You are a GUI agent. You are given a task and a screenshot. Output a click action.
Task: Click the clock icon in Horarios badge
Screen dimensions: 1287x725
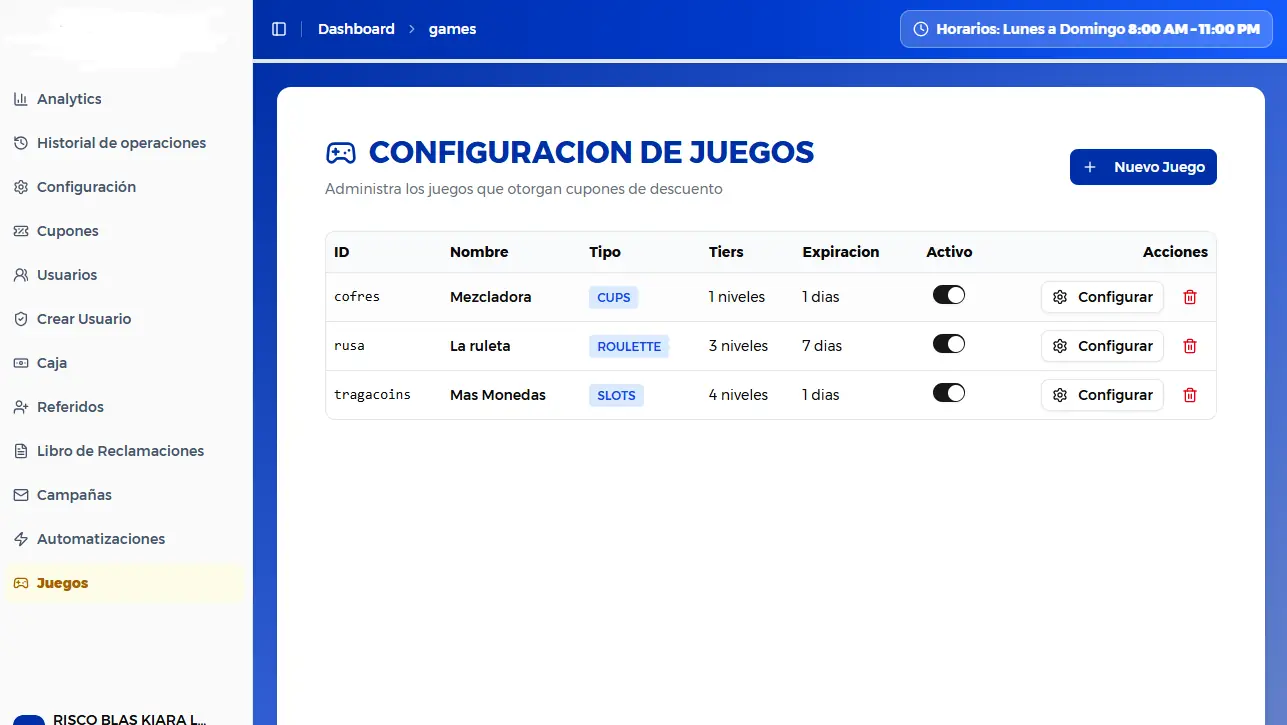tap(921, 29)
